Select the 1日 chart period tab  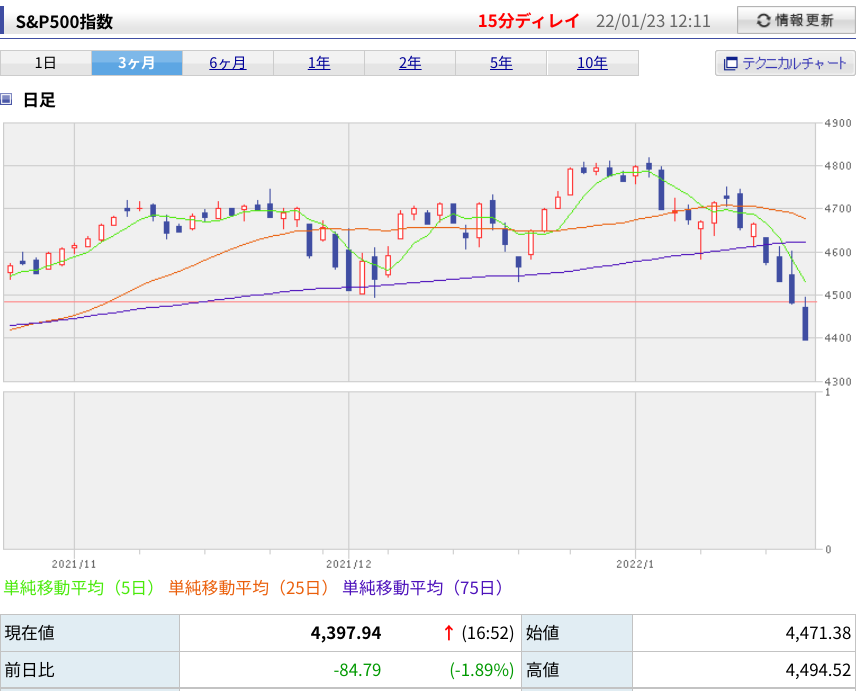46,63
